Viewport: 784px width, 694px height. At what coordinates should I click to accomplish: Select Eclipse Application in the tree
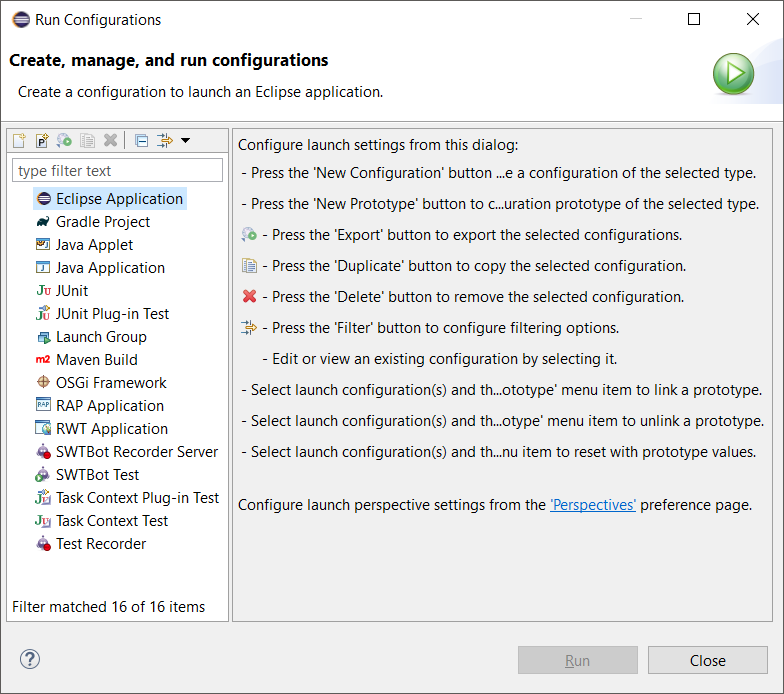(x=119, y=199)
